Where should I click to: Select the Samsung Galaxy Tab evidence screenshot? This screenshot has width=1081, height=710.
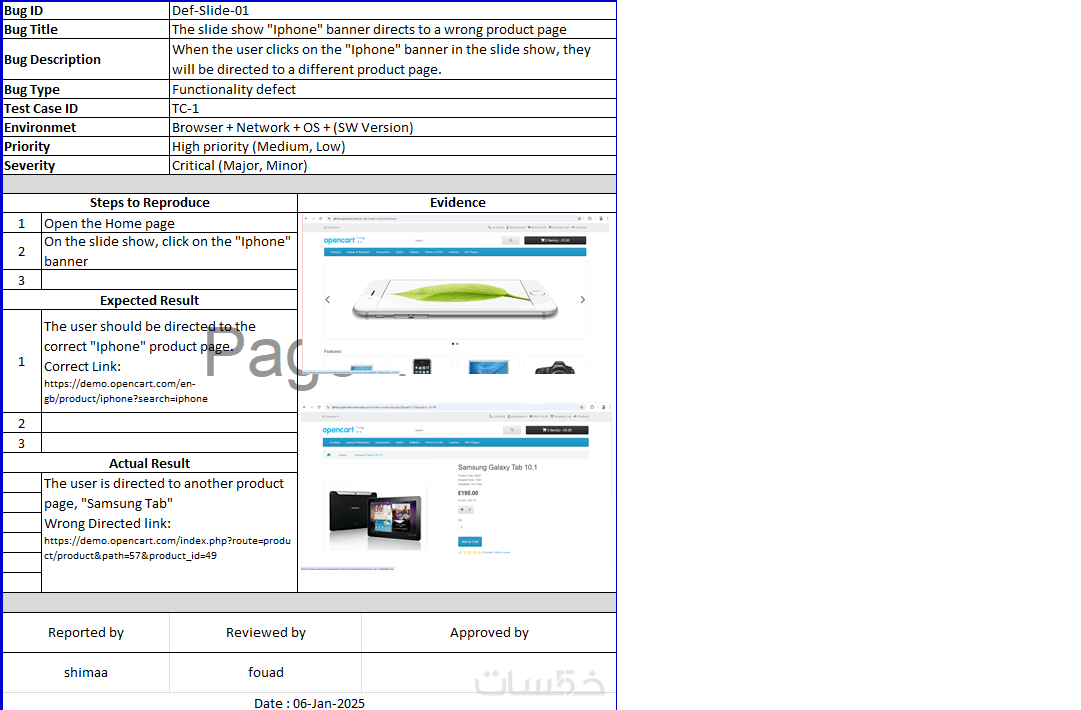click(x=456, y=487)
